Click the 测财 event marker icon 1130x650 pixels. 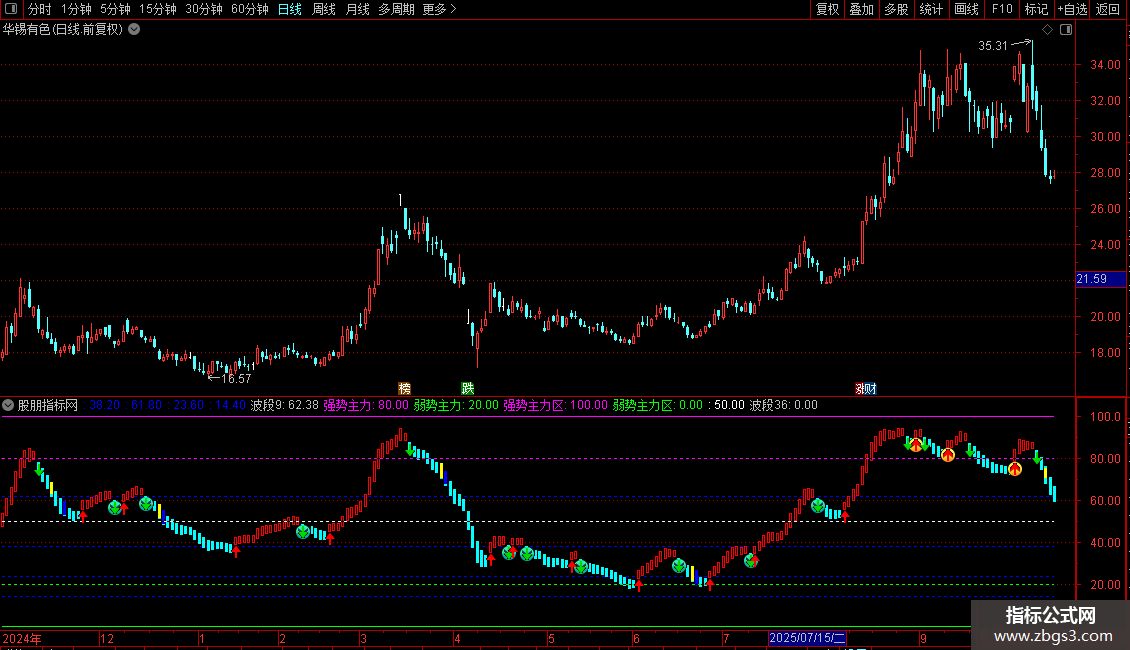(x=866, y=388)
